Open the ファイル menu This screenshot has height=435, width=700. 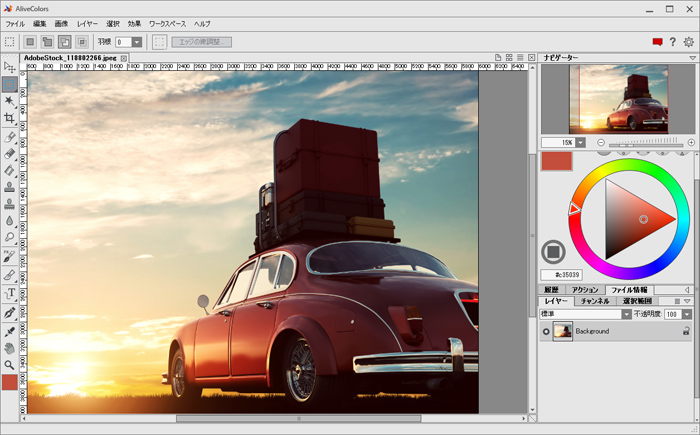tap(15, 24)
